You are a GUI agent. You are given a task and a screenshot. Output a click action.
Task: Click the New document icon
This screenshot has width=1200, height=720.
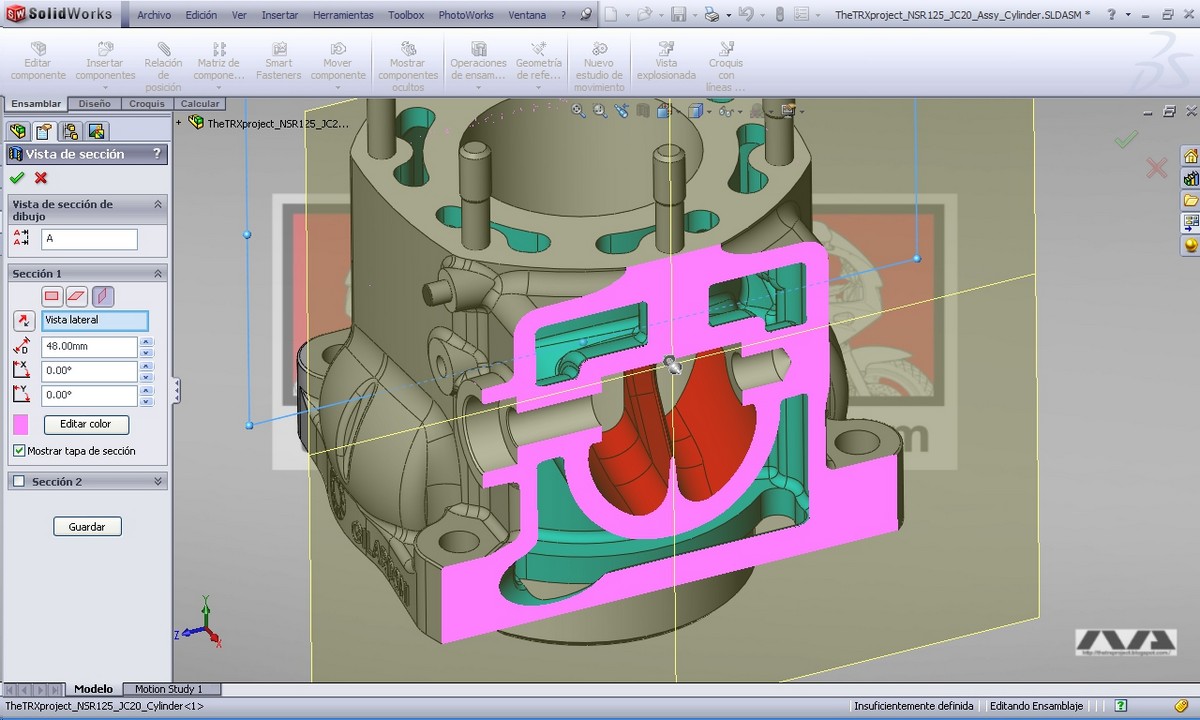pos(610,15)
